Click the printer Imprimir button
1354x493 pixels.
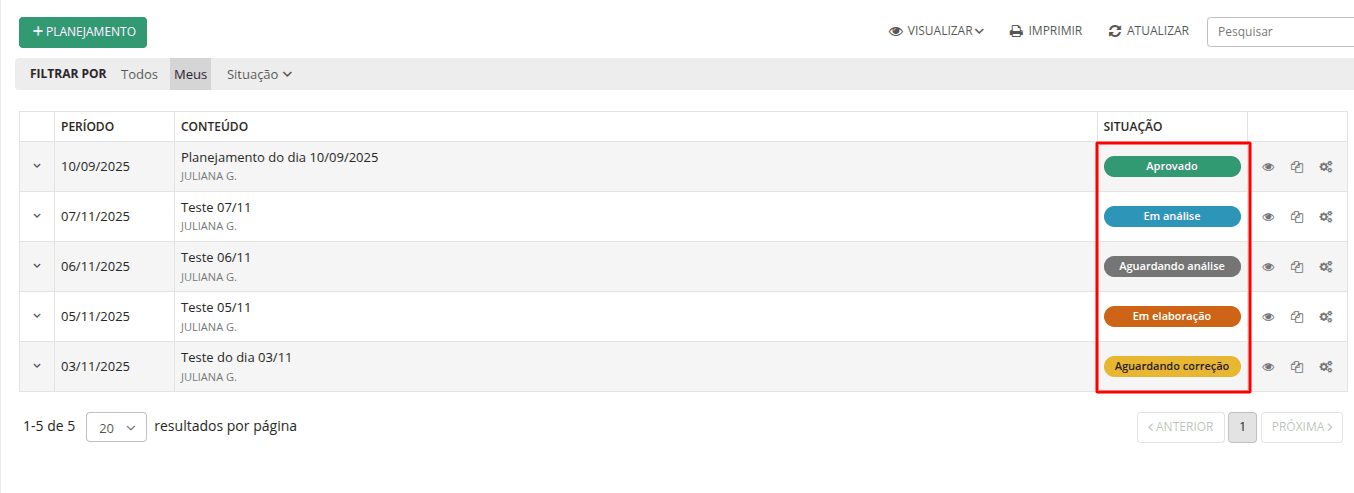coord(1046,31)
